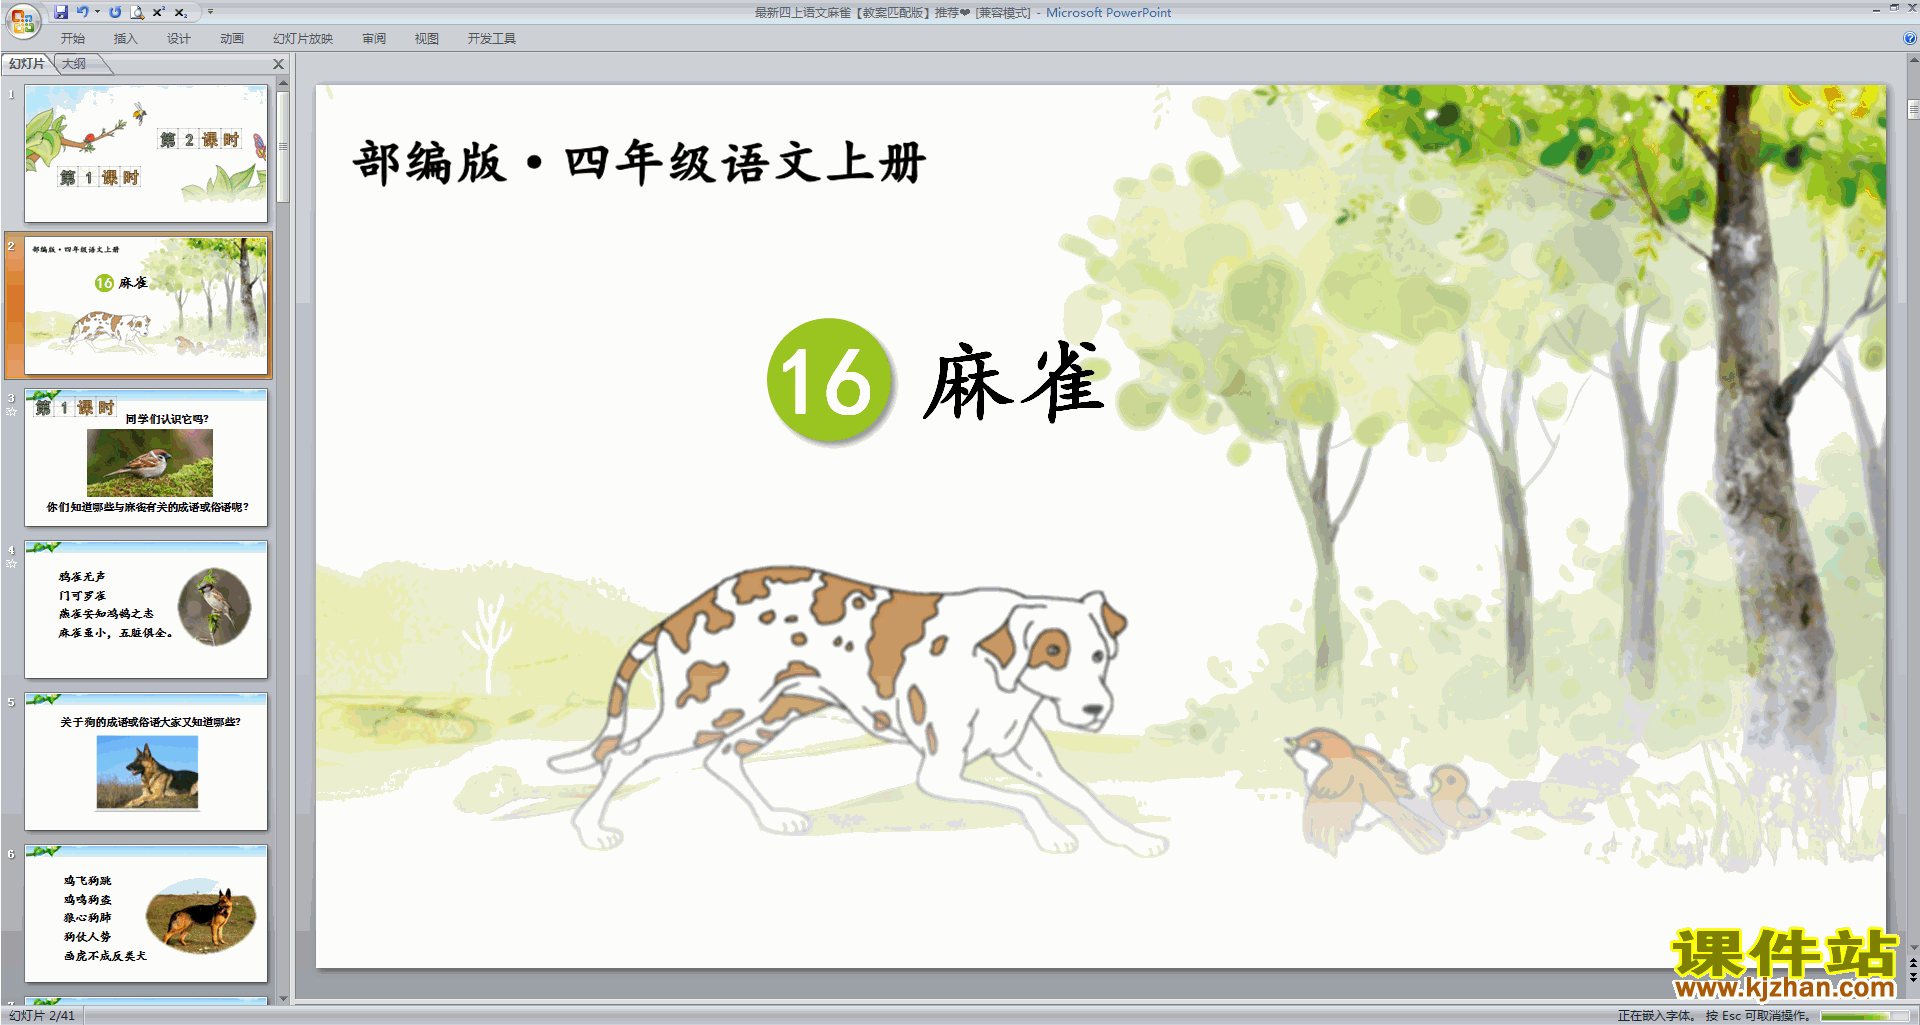Open the 动画 ribbon tab

click(x=232, y=39)
